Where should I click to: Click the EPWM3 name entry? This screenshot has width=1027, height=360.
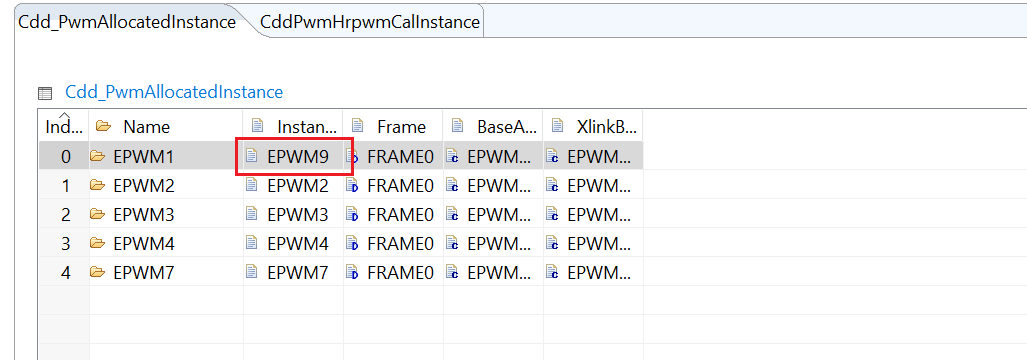point(144,215)
